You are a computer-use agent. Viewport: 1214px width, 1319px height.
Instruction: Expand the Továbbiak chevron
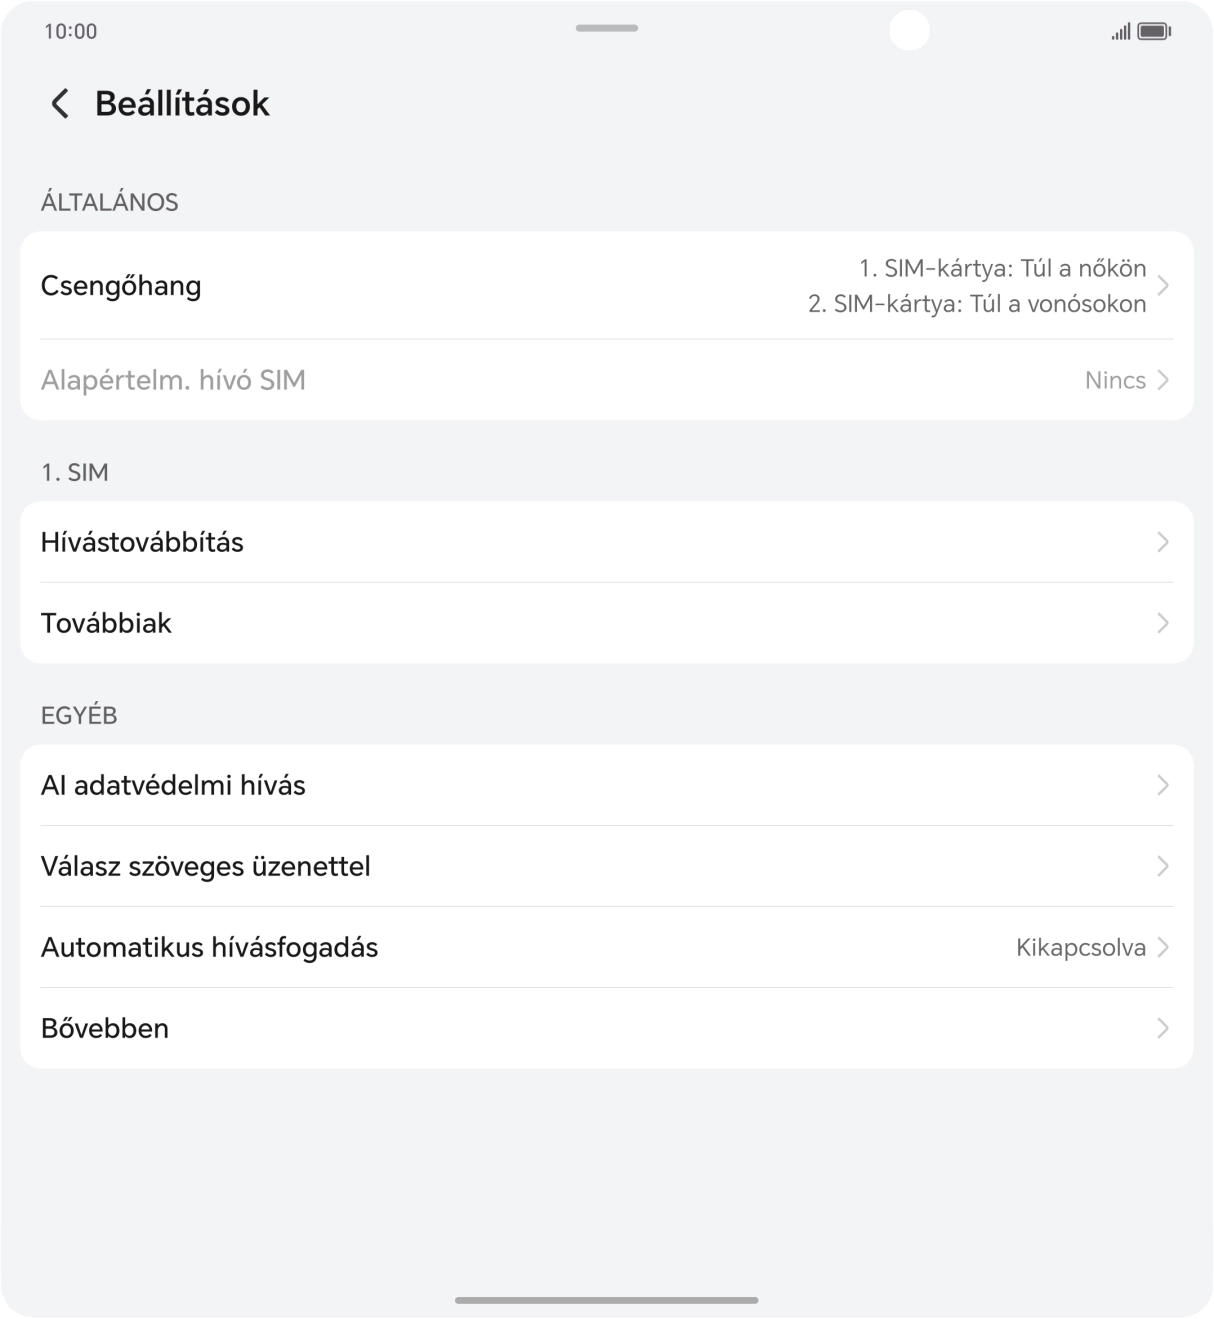(x=1162, y=623)
